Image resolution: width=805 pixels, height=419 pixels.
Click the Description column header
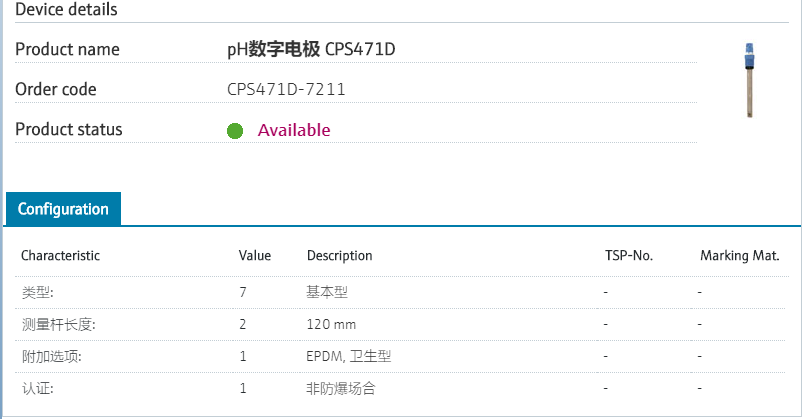click(339, 256)
